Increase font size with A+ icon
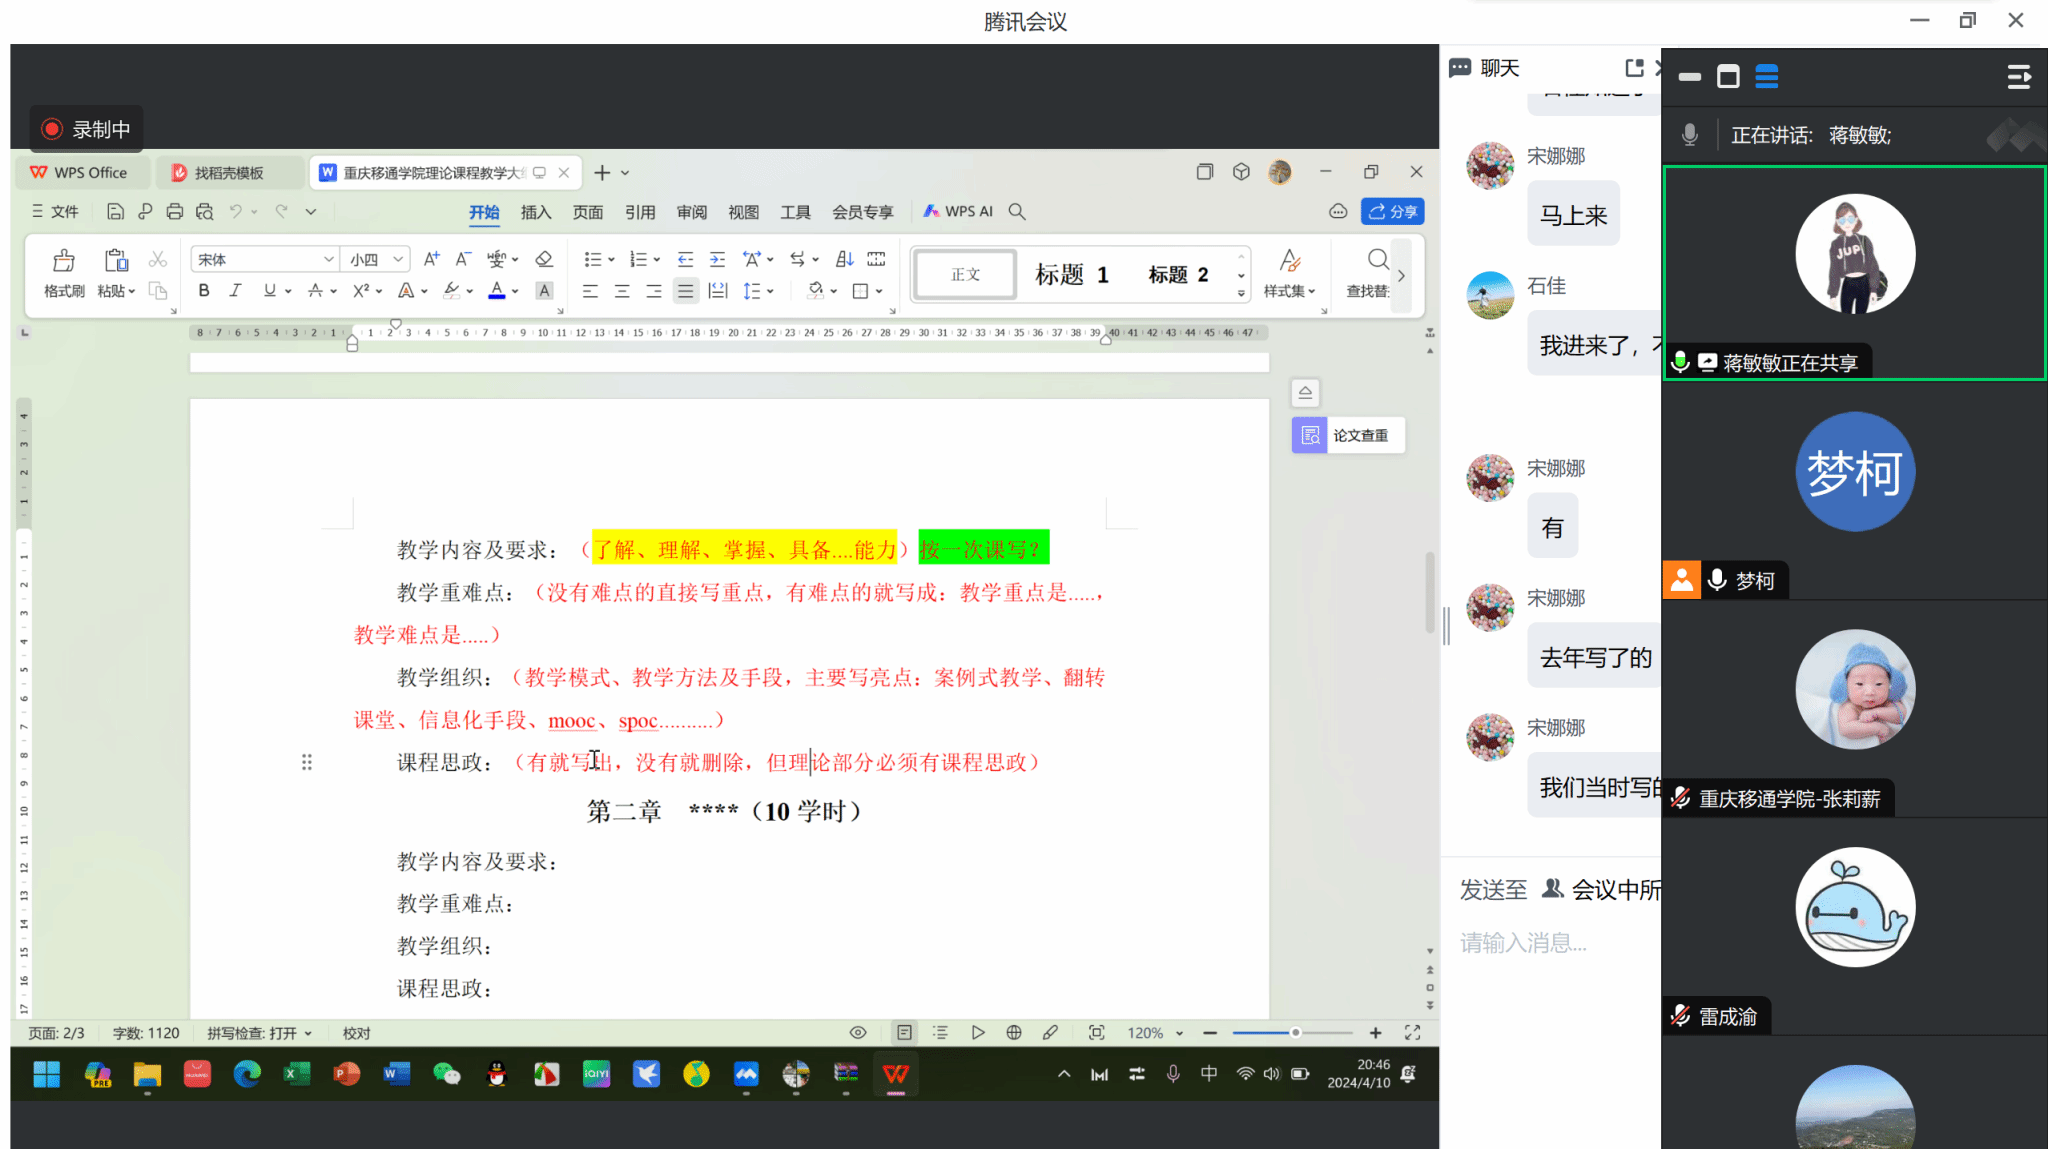The height and width of the screenshot is (1149, 2048). coord(431,259)
